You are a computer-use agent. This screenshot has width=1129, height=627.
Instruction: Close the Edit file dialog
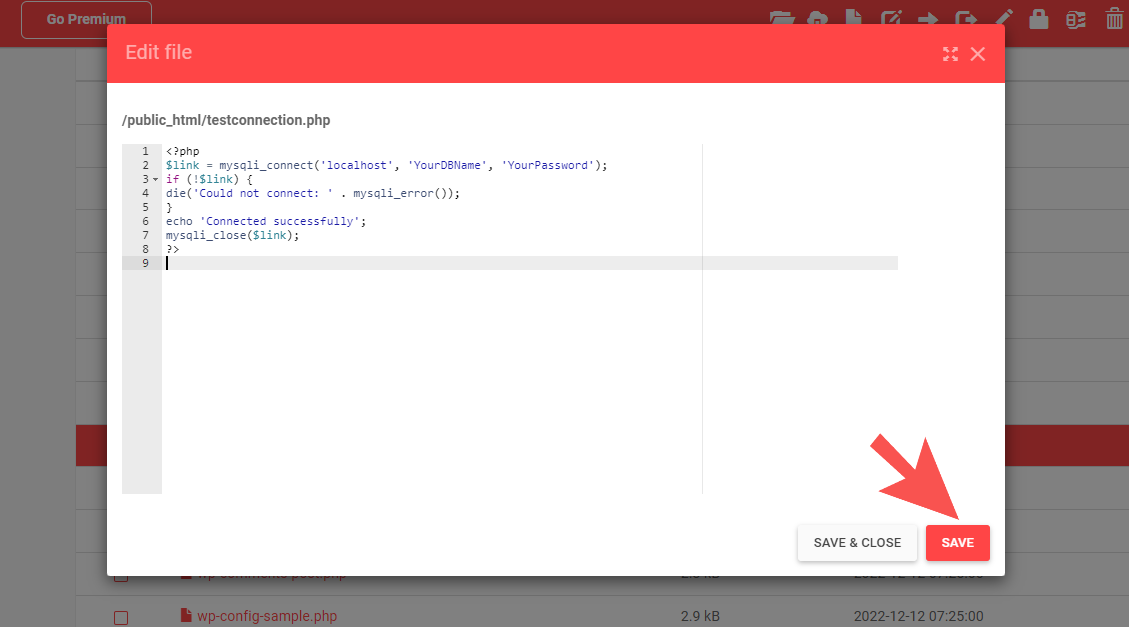[x=978, y=54]
